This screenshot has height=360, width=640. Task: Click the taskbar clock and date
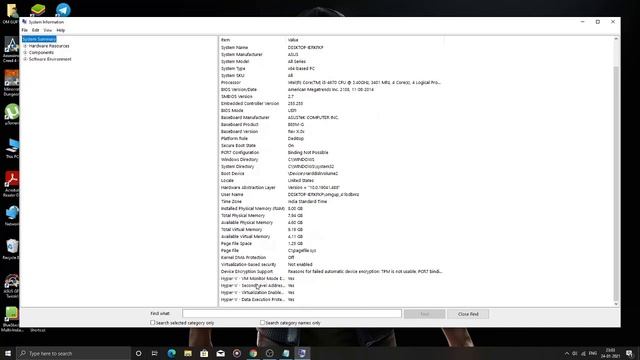611,353
